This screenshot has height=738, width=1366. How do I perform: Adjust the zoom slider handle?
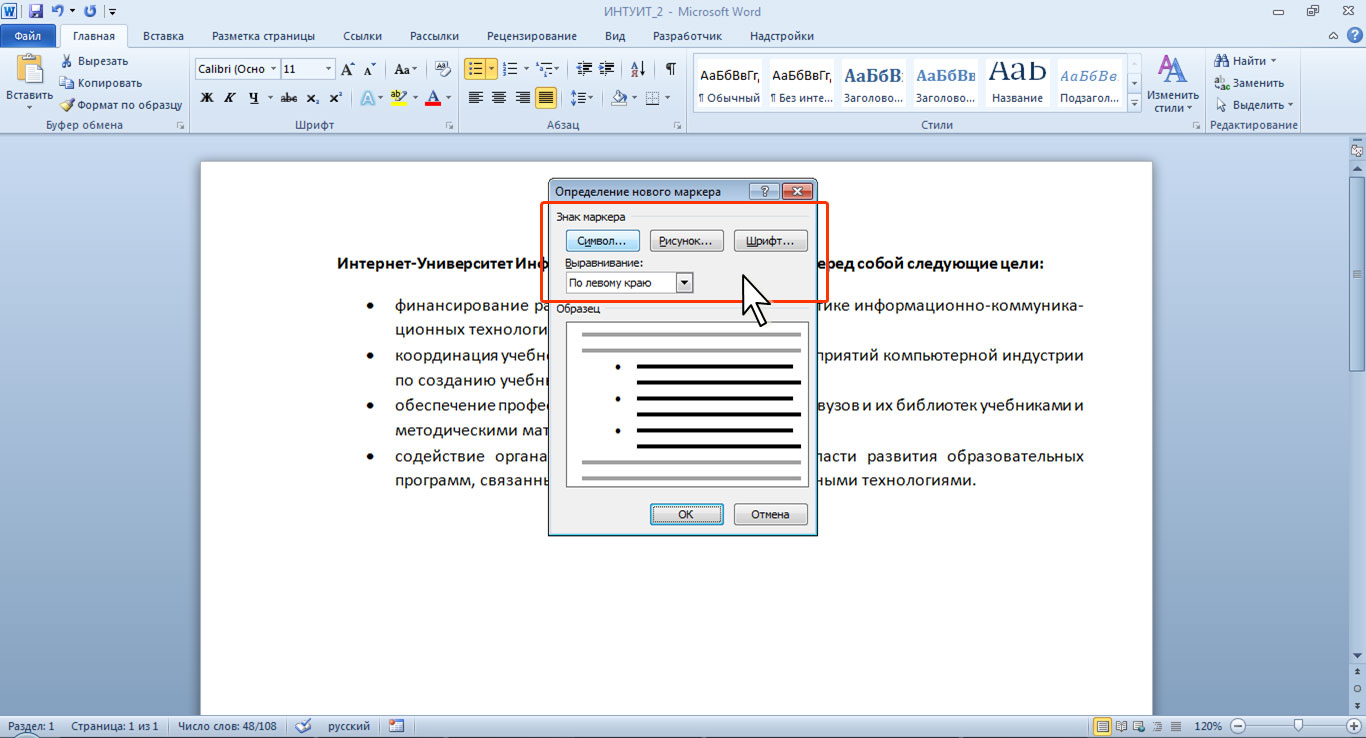1298,725
